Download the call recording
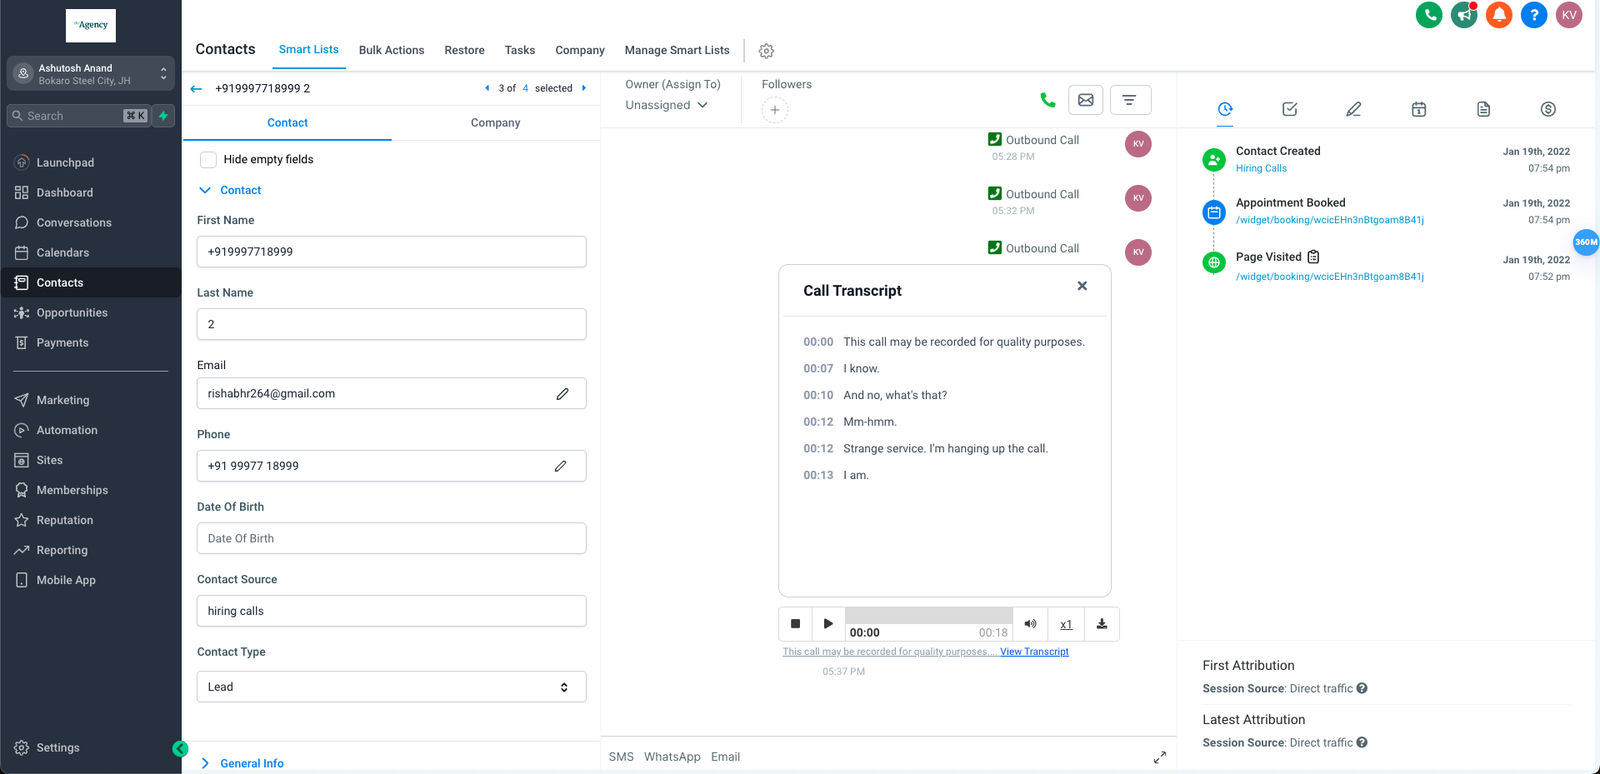 pos(1101,624)
